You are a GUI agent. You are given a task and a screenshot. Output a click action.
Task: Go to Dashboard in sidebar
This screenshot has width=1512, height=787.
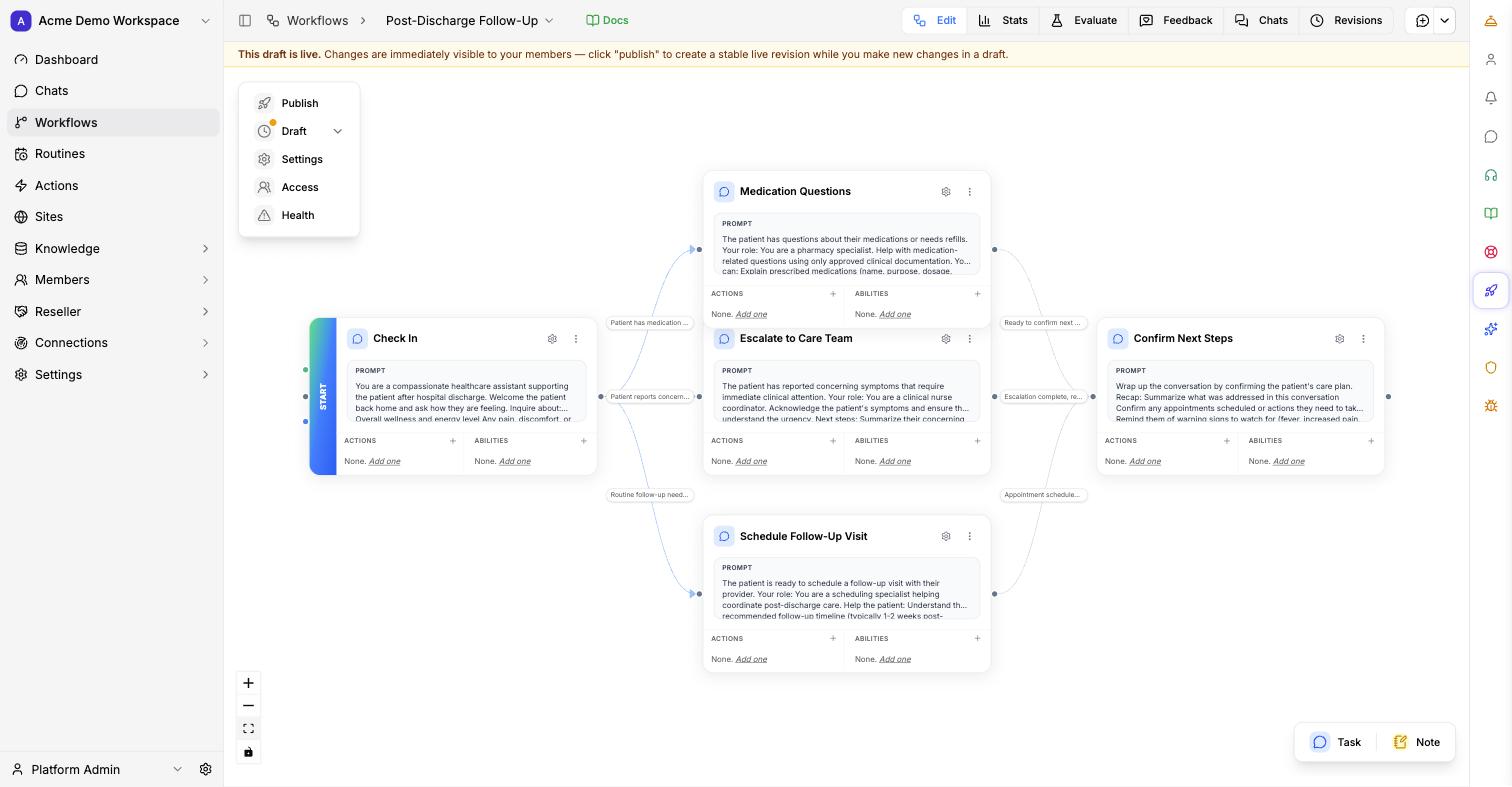(x=113, y=60)
